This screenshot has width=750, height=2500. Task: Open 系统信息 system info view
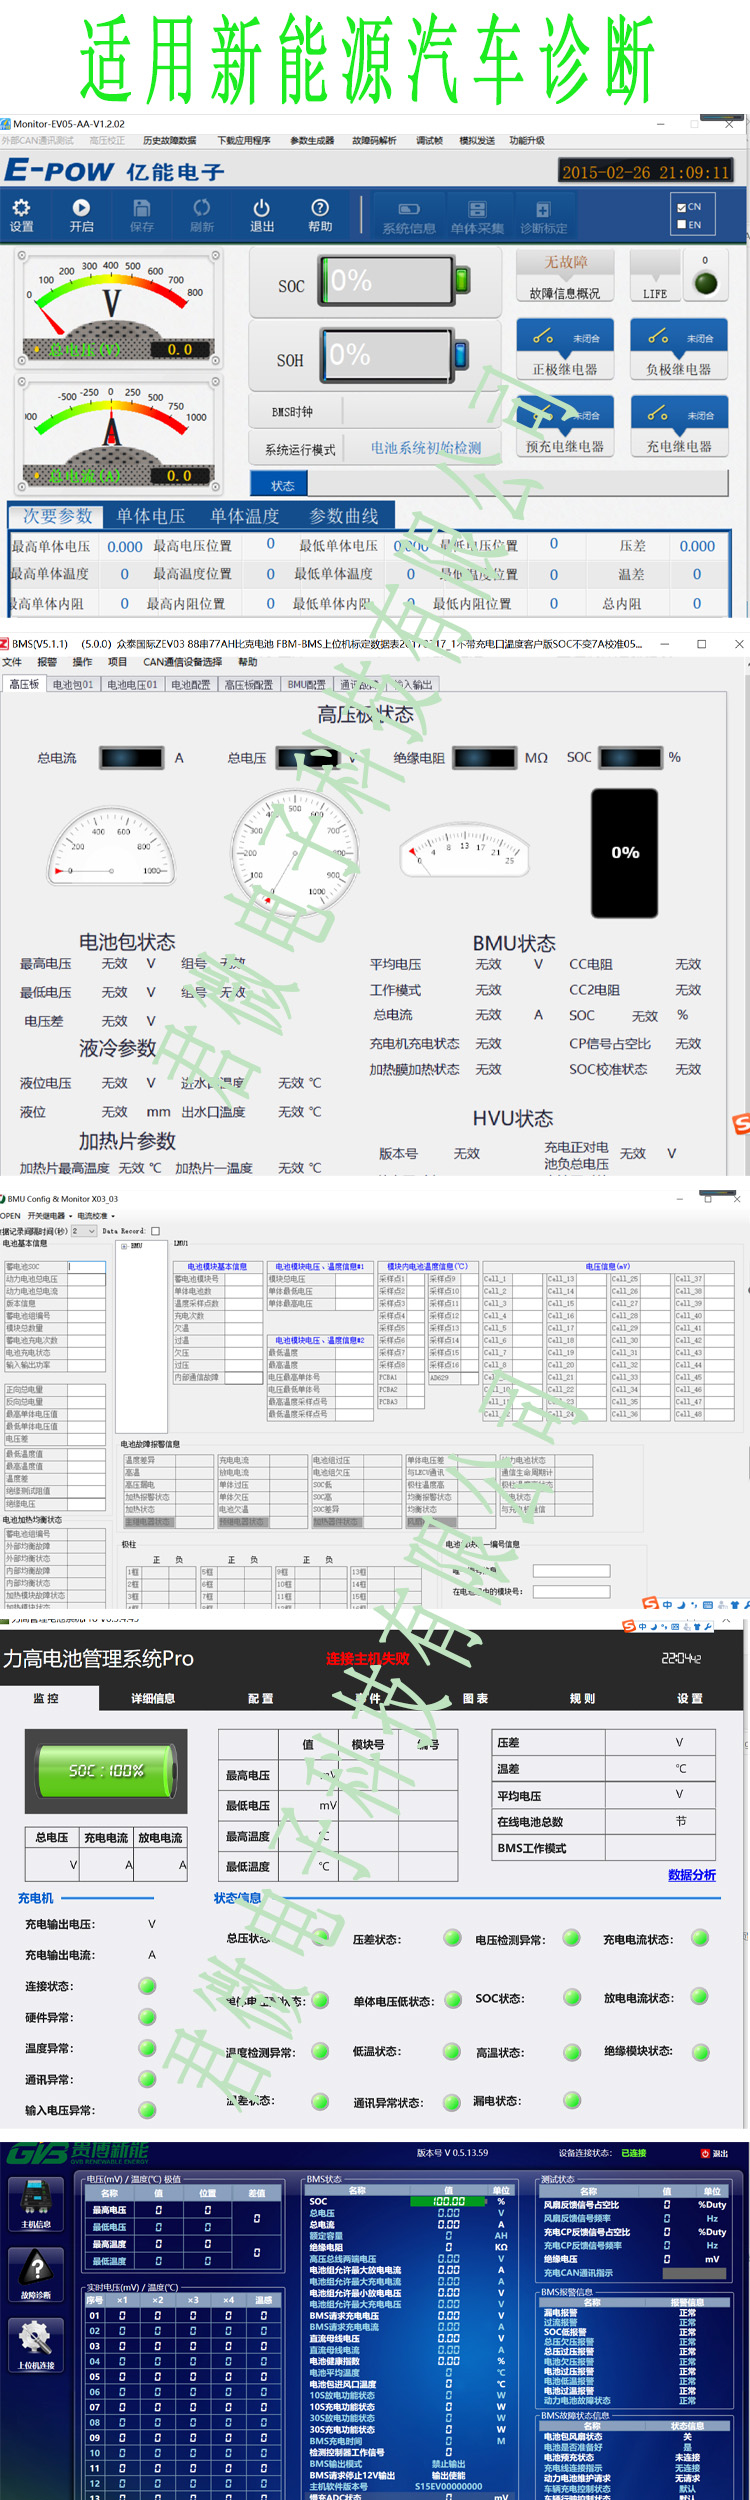(409, 218)
